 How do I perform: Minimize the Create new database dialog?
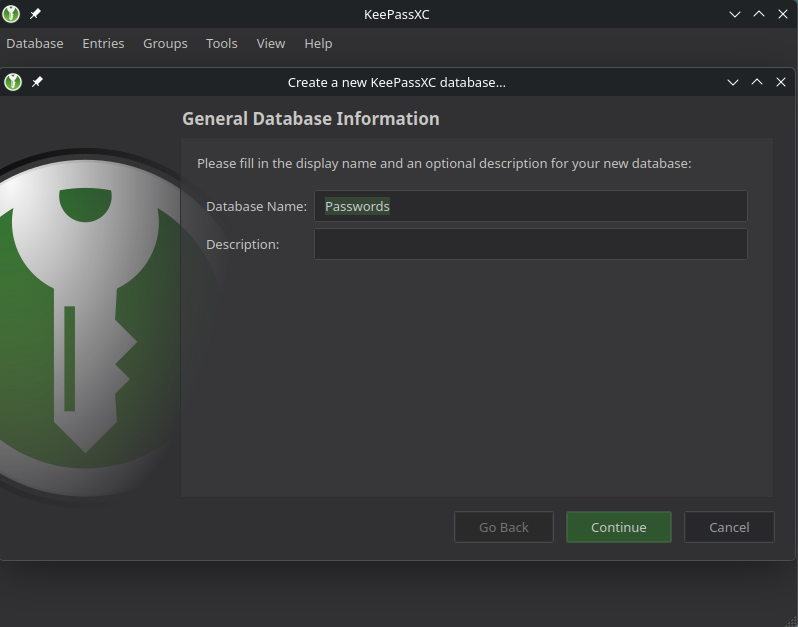pos(732,82)
